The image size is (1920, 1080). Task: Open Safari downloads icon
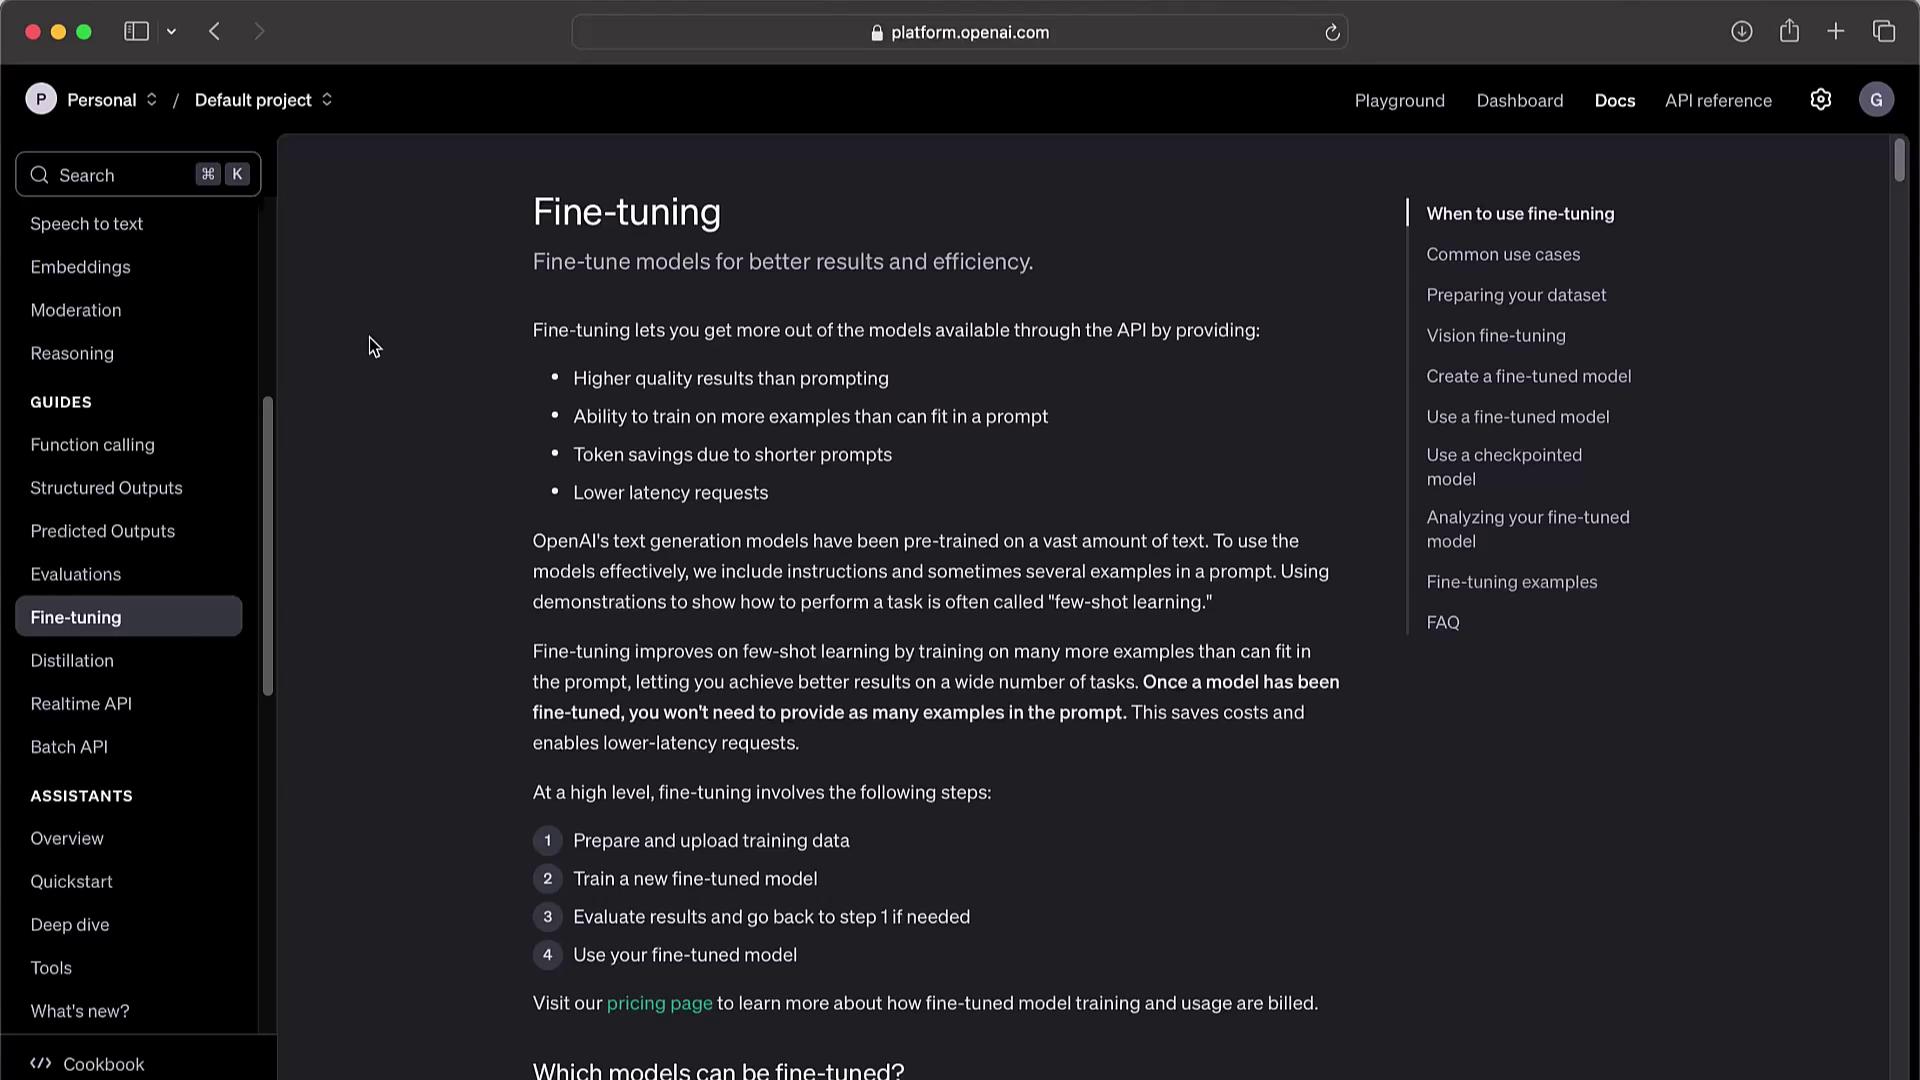point(1741,32)
